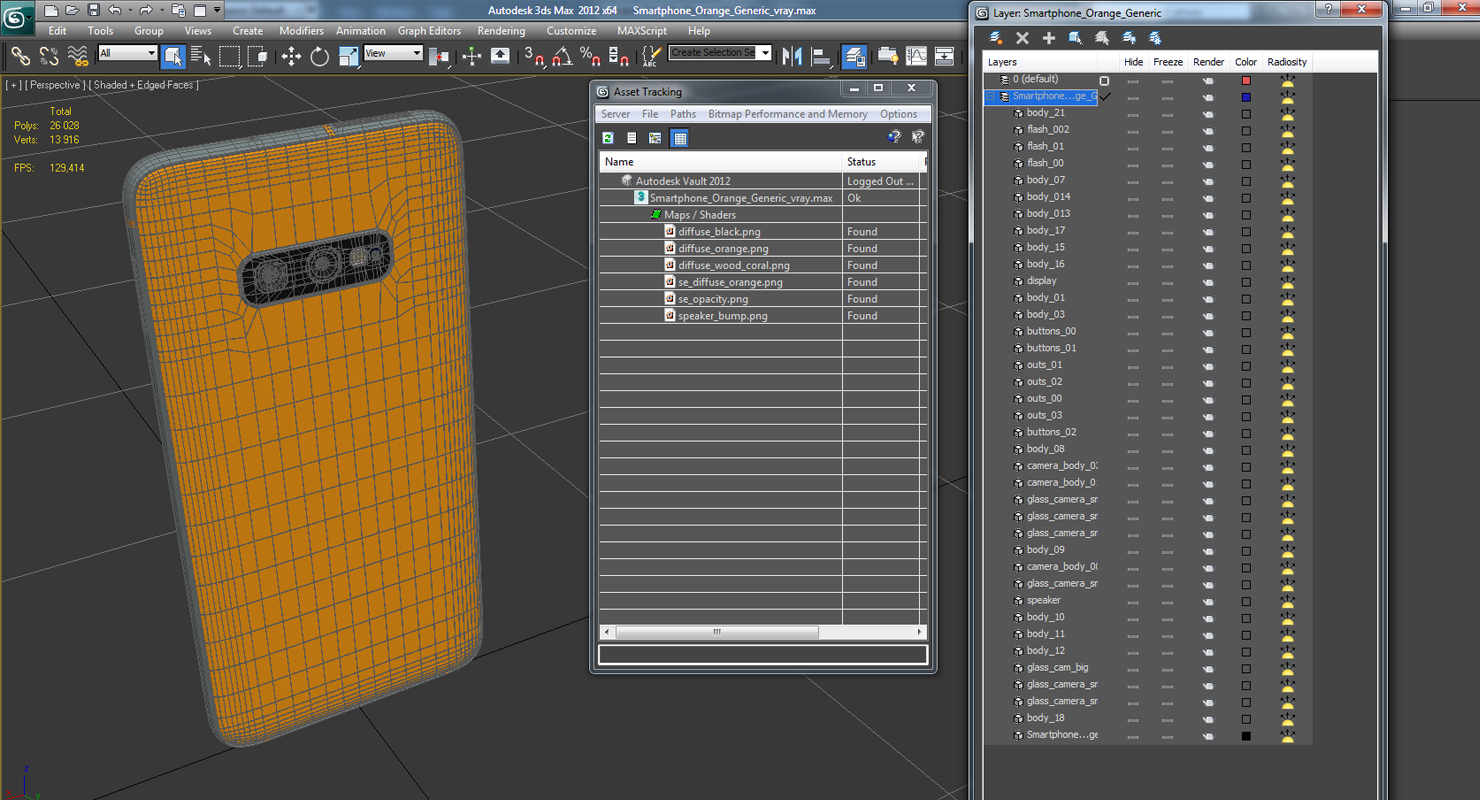Click viewport label Shaded + Edged Faces
The height and width of the screenshot is (800, 1480).
tap(145, 85)
